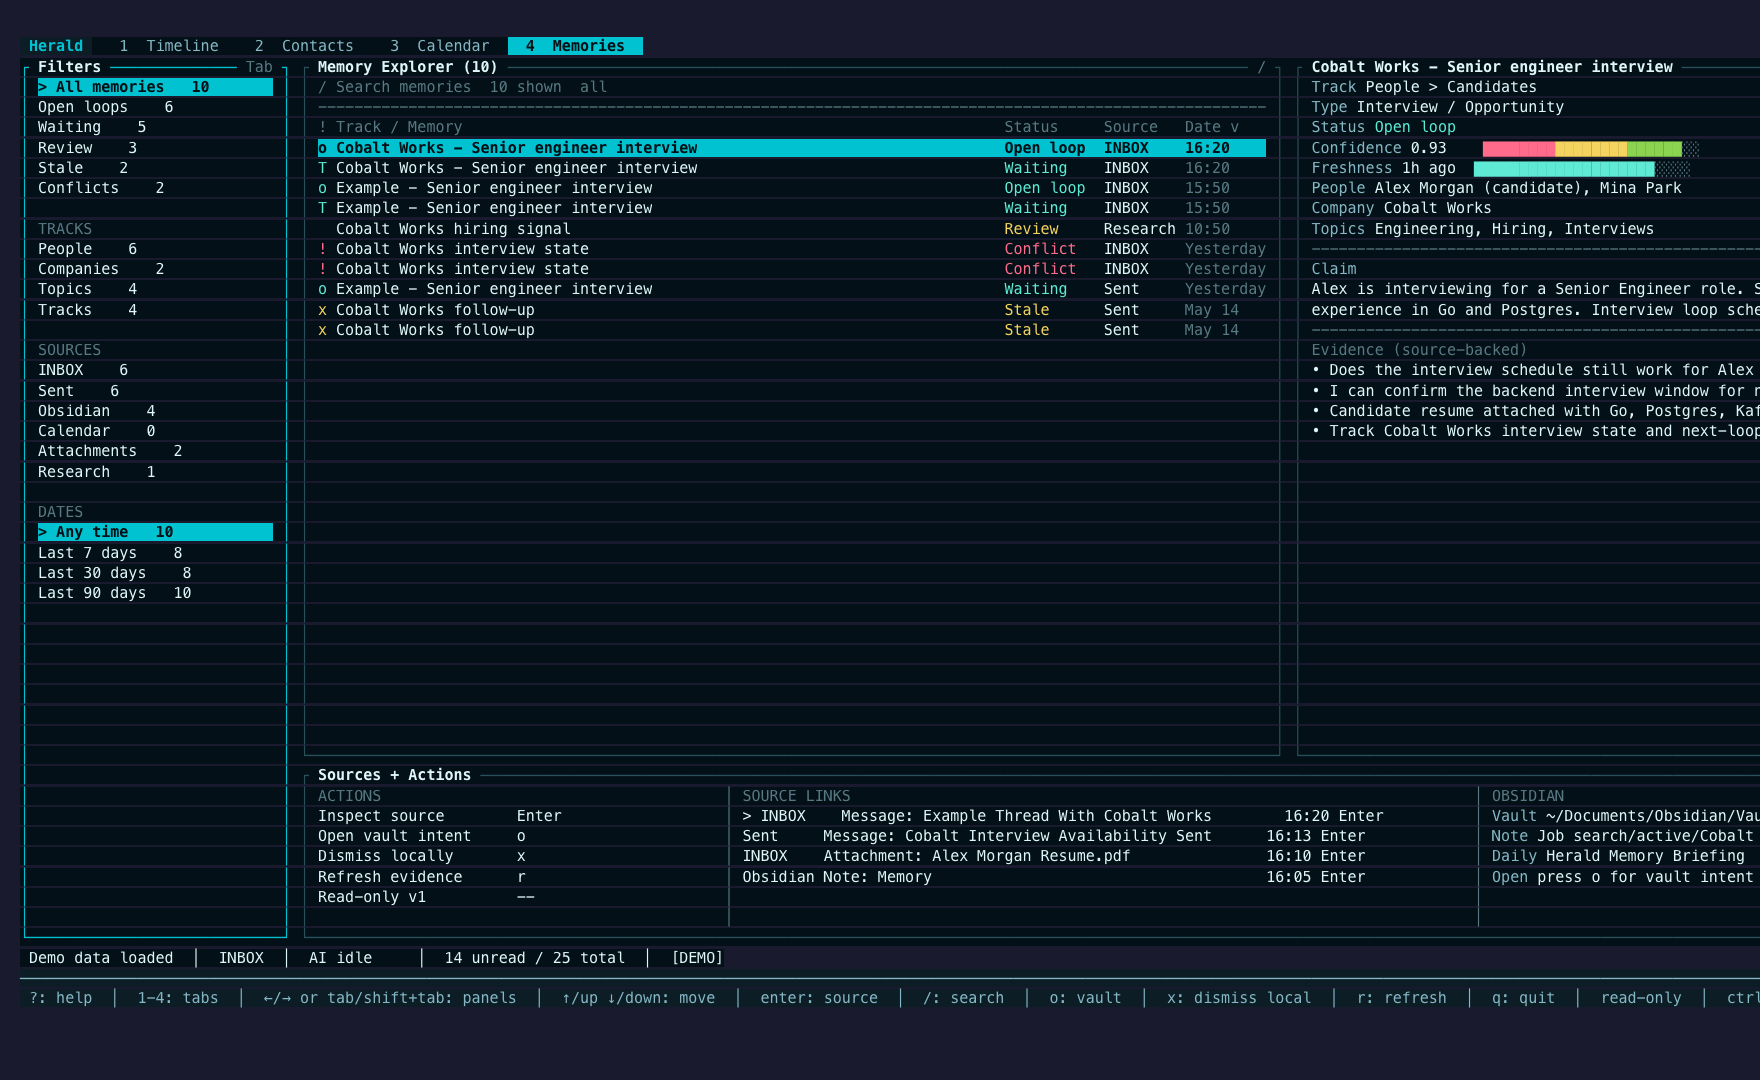Filter dates to Last 30 days
The image size is (1760, 1080).
[x=115, y=573]
